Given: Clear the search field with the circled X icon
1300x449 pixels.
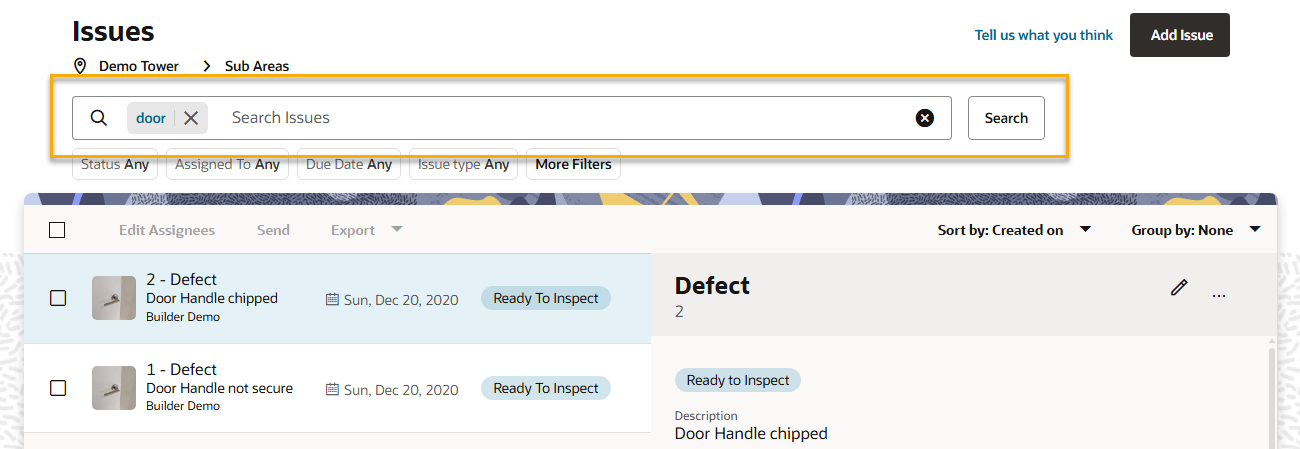Looking at the screenshot, I should tap(925, 118).
